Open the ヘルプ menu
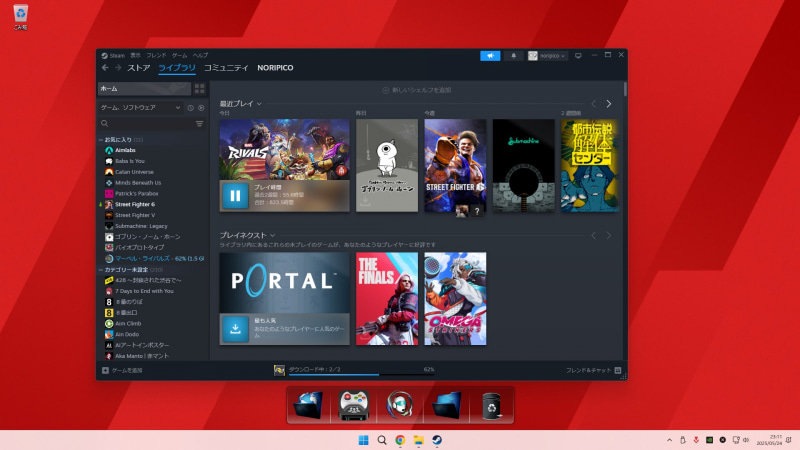This screenshot has height=450, width=800. [x=201, y=56]
